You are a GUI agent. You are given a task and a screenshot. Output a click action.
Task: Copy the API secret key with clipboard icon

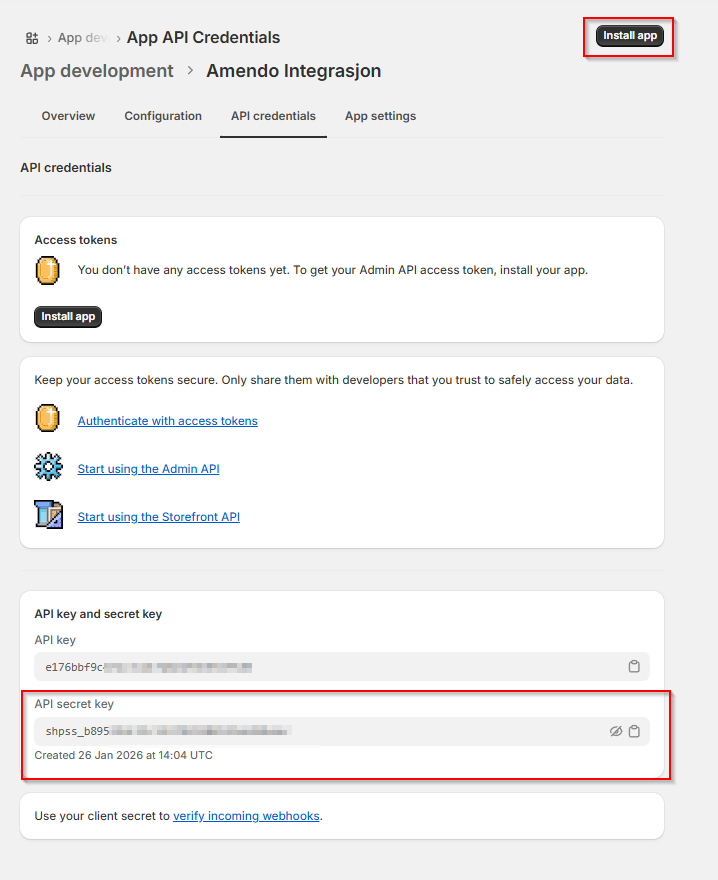tap(634, 731)
